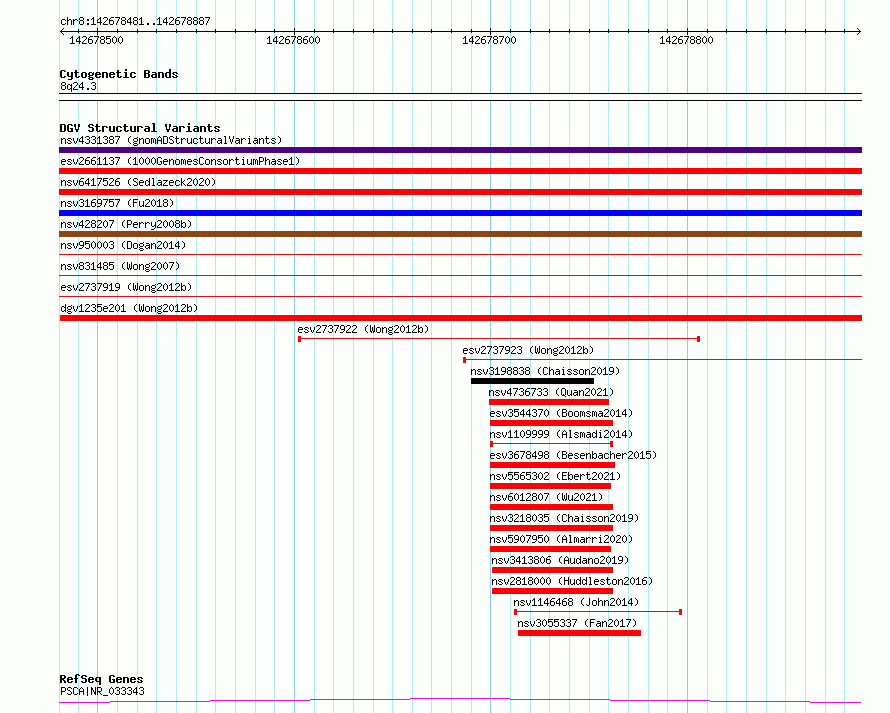
Task: Click the nsv4331387 gnomADStructuralVariants label
Action: [x=171, y=140]
